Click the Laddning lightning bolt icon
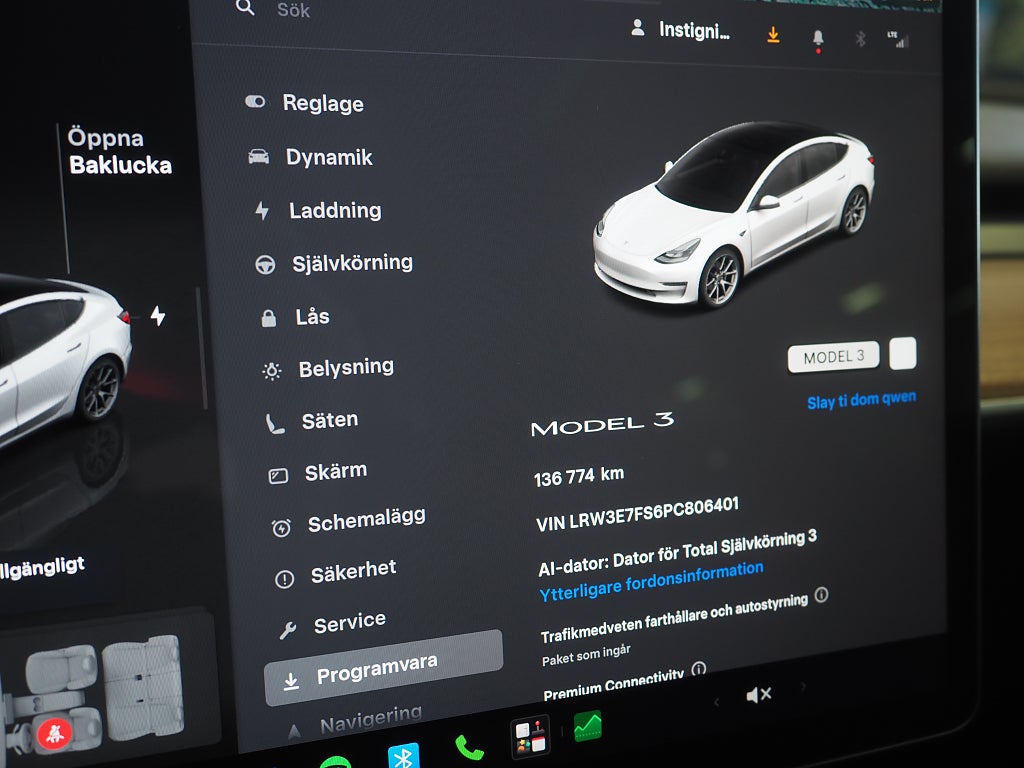Viewport: 1024px width, 768px height. point(262,210)
